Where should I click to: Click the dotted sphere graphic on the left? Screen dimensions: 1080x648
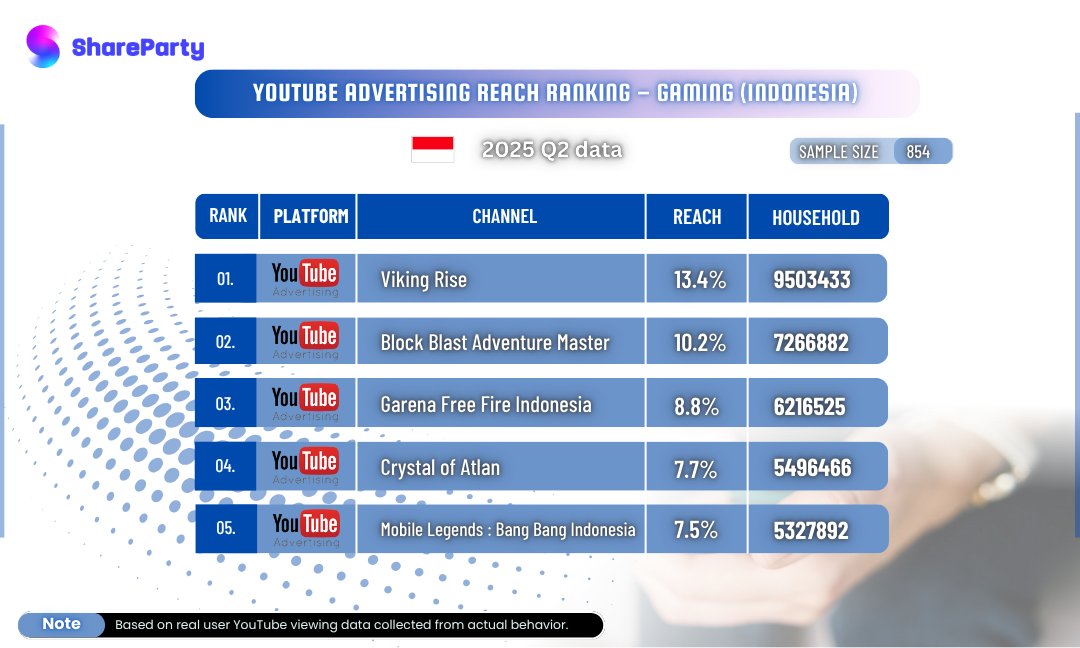(110, 430)
